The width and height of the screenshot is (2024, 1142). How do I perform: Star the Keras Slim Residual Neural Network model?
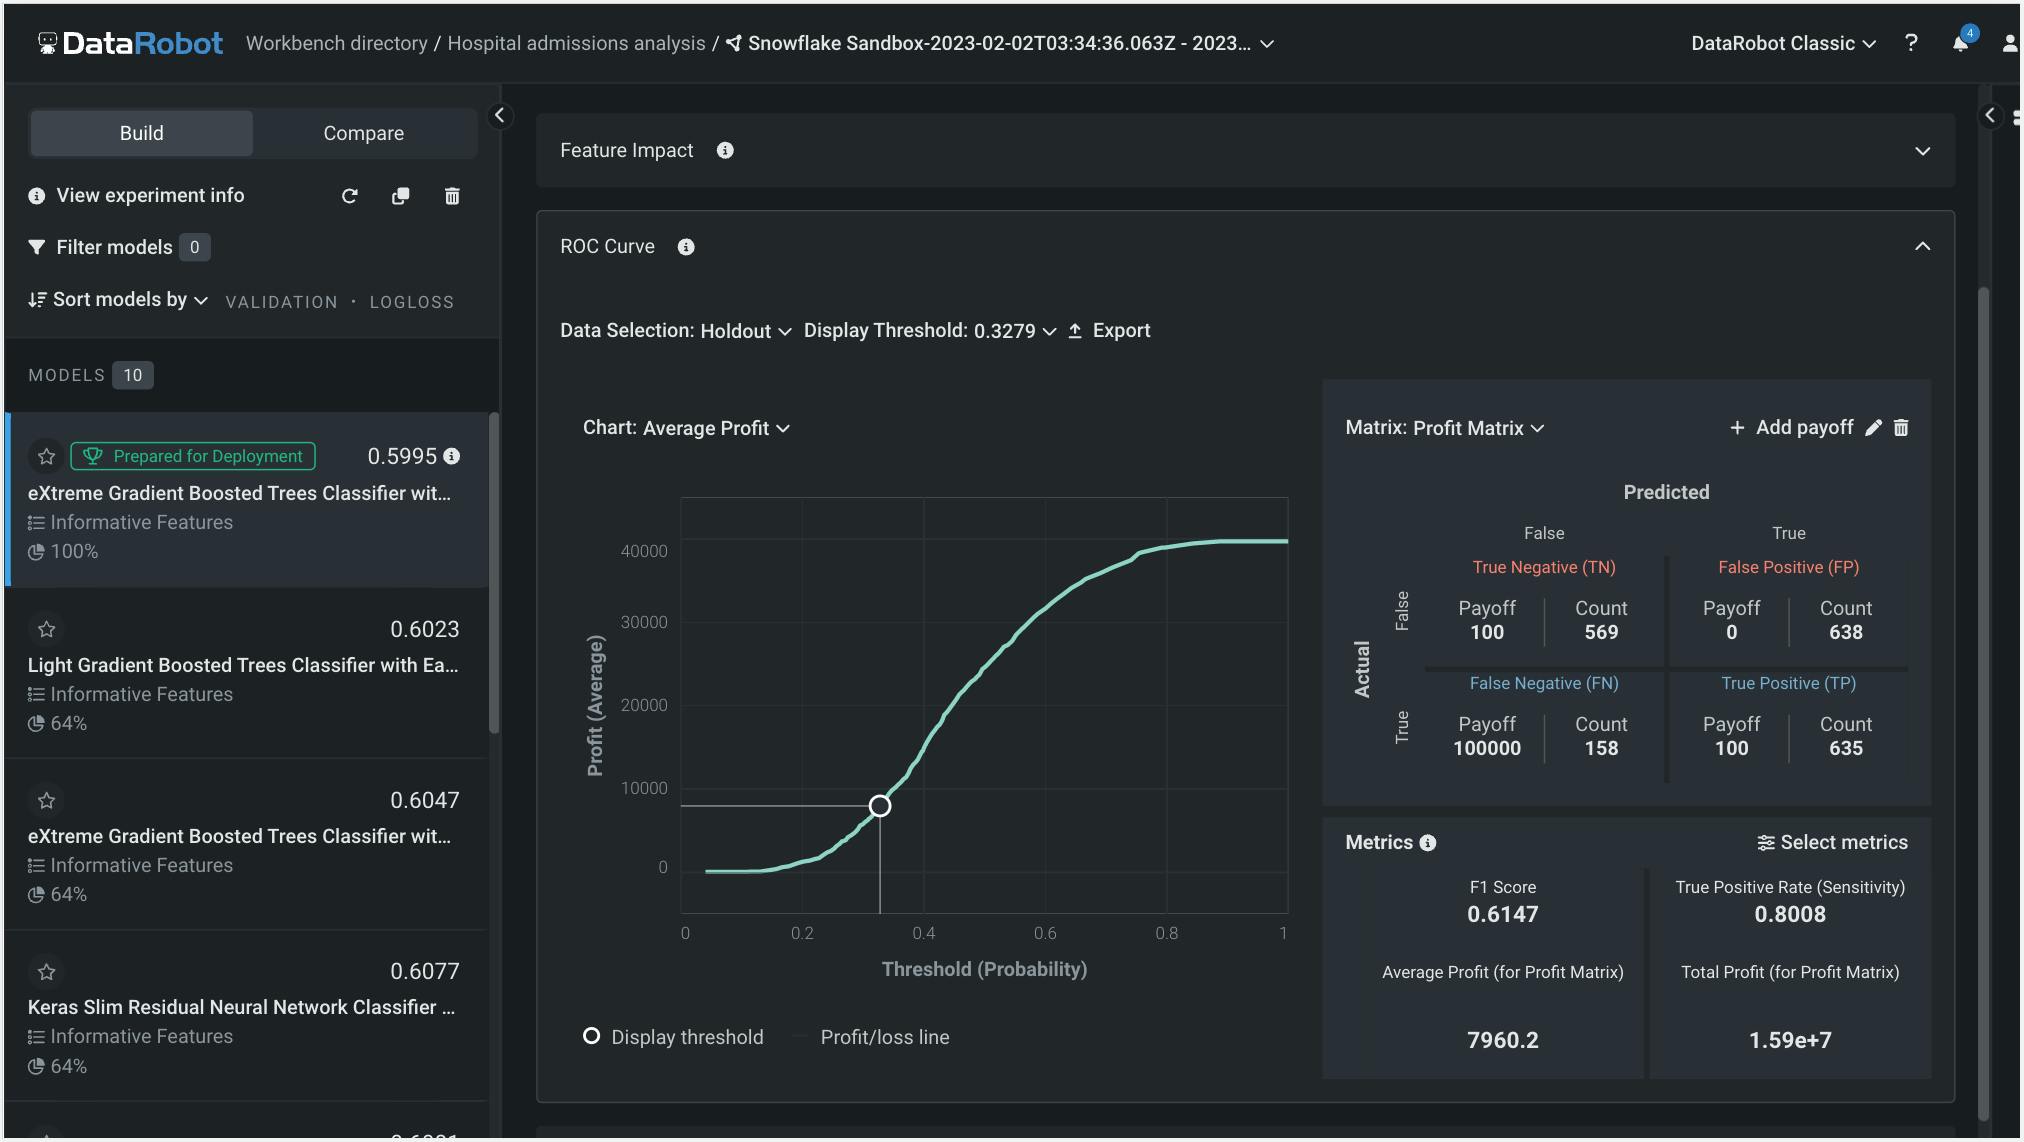click(46, 971)
